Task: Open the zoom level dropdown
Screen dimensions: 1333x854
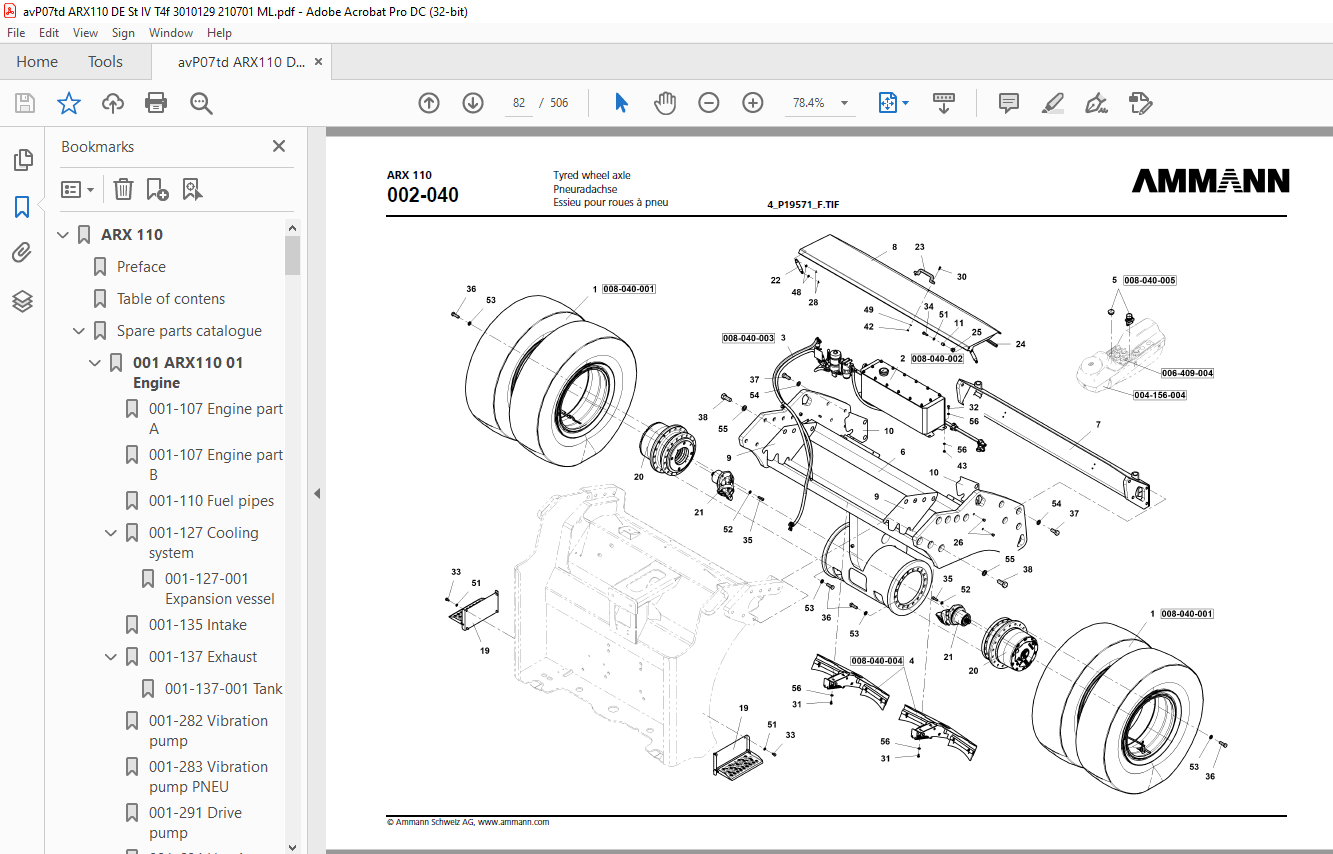Action: click(x=844, y=103)
